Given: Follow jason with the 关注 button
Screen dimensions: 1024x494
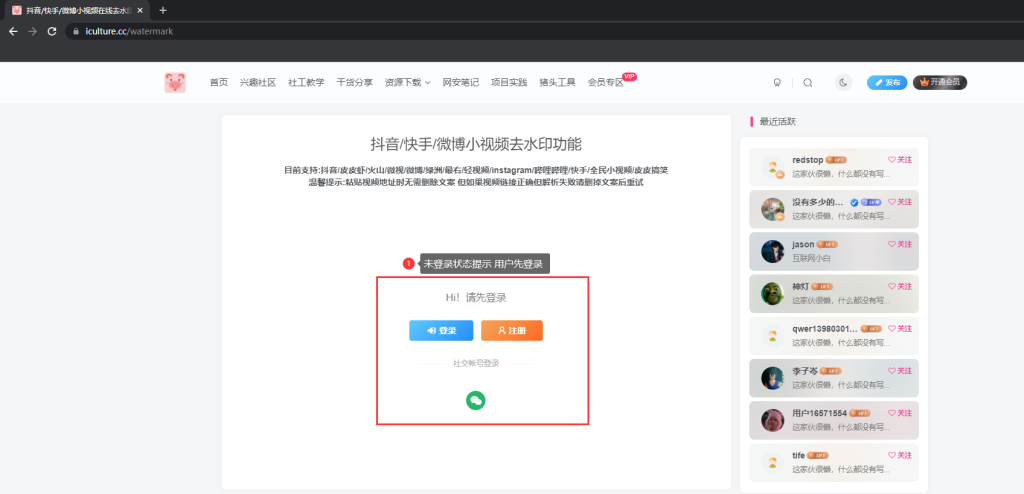Looking at the screenshot, I should (900, 244).
